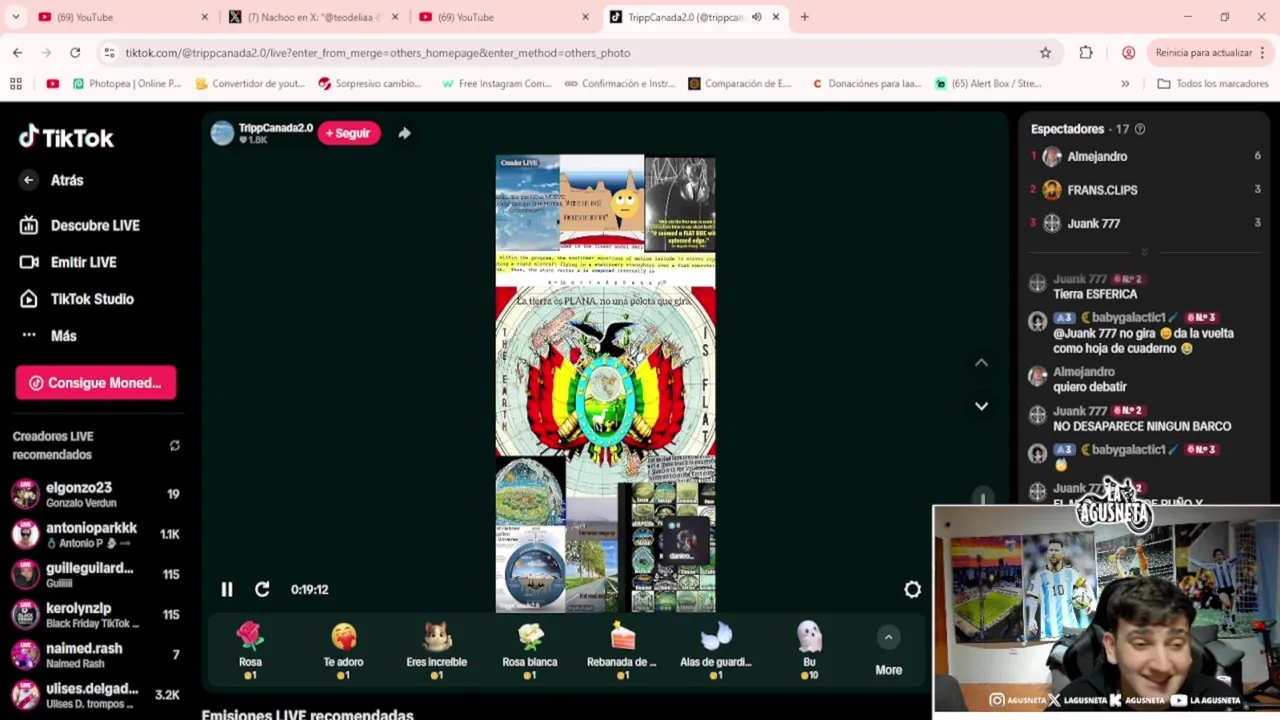The height and width of the screenshot is (720, 1280).
Task: Open live player settings gear
Action: (912, 590)
